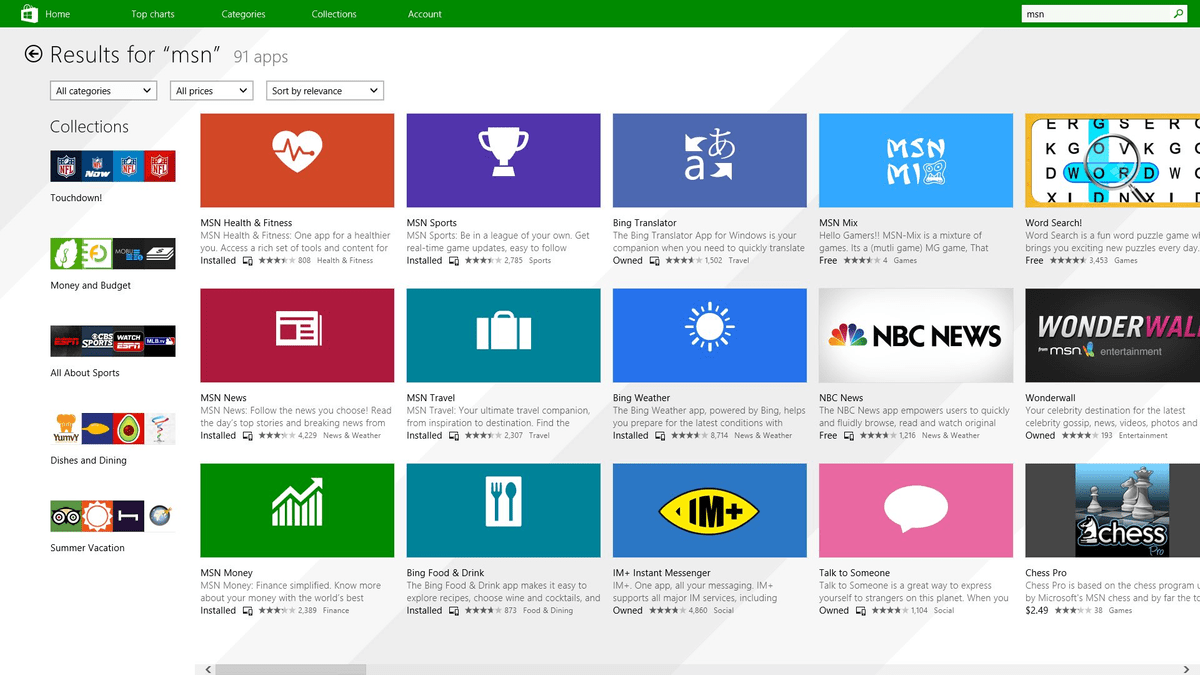Screen dimensions: 1200x675
Task: Open the Bing Weather sun tile
Action: pos(709,335)
